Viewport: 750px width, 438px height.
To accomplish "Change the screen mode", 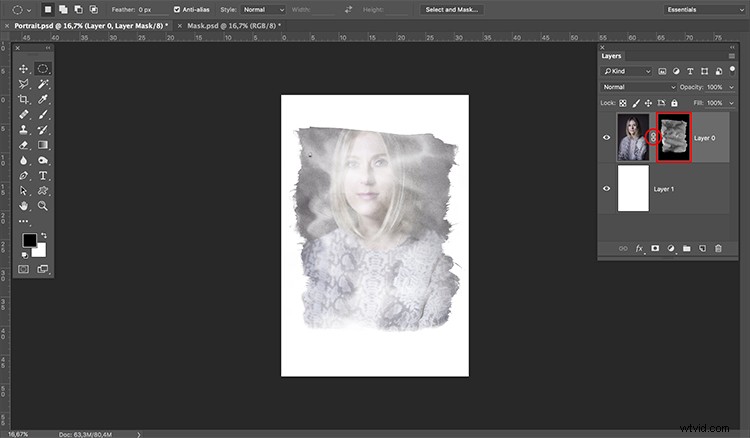I will pos(43,269).
